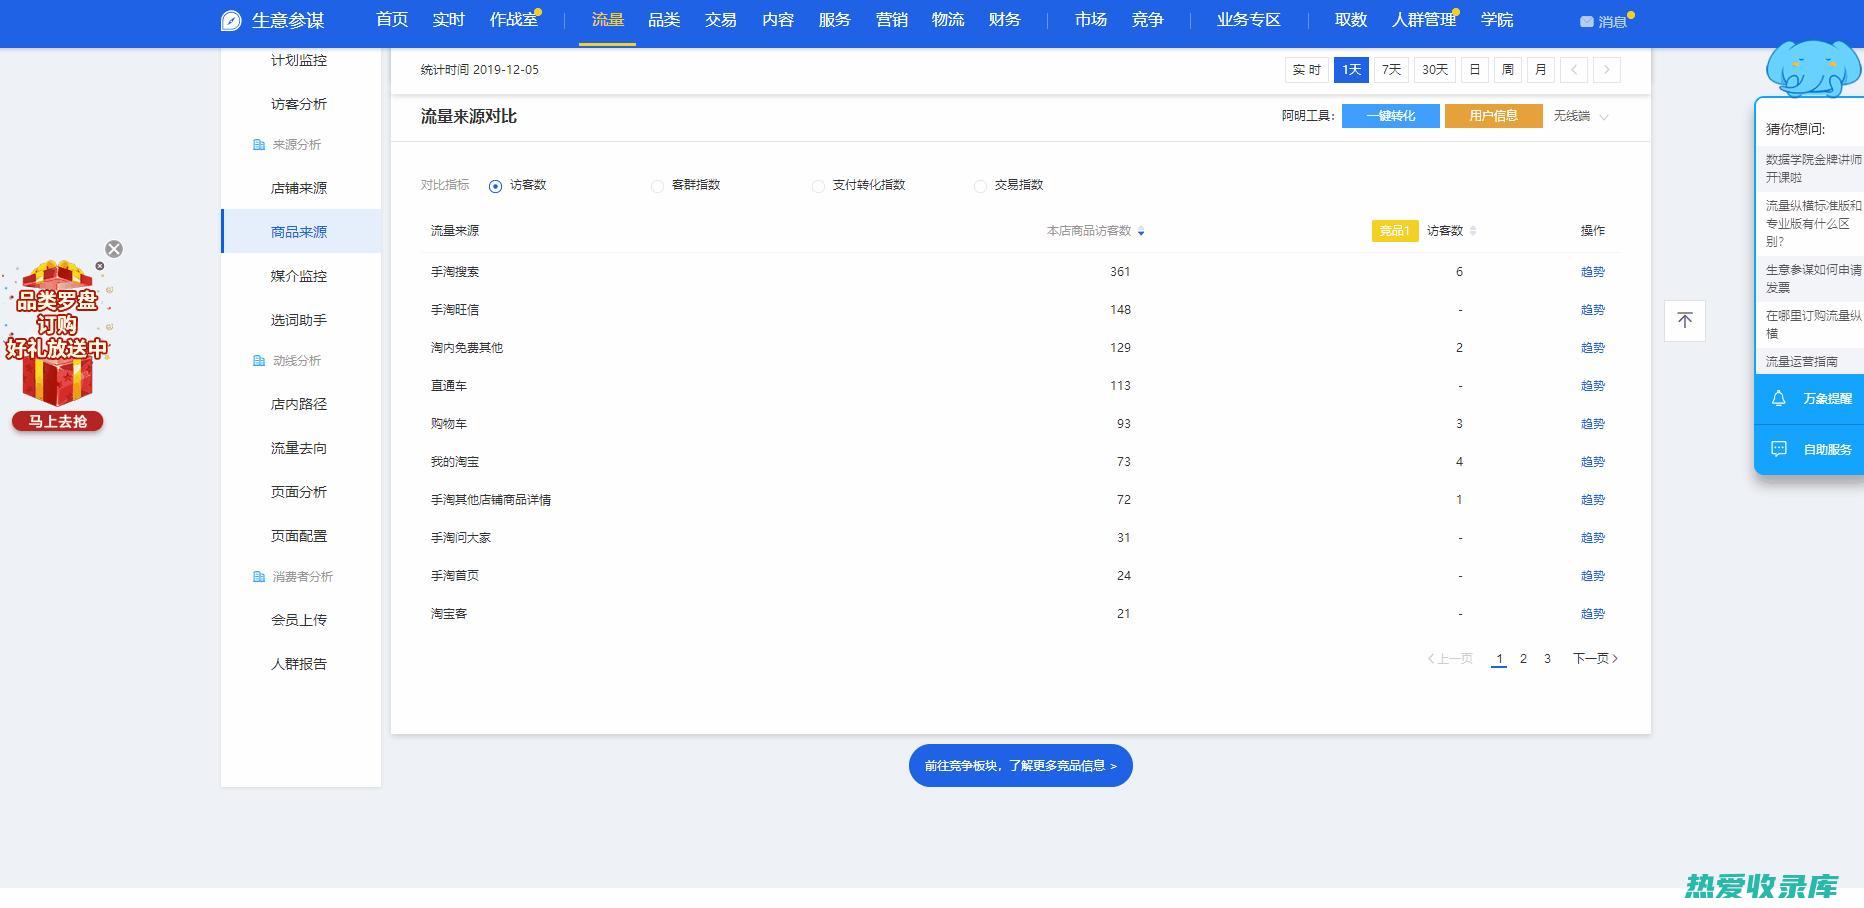
Task: Open the 品类 top menu
Action: tap(664, 20)
